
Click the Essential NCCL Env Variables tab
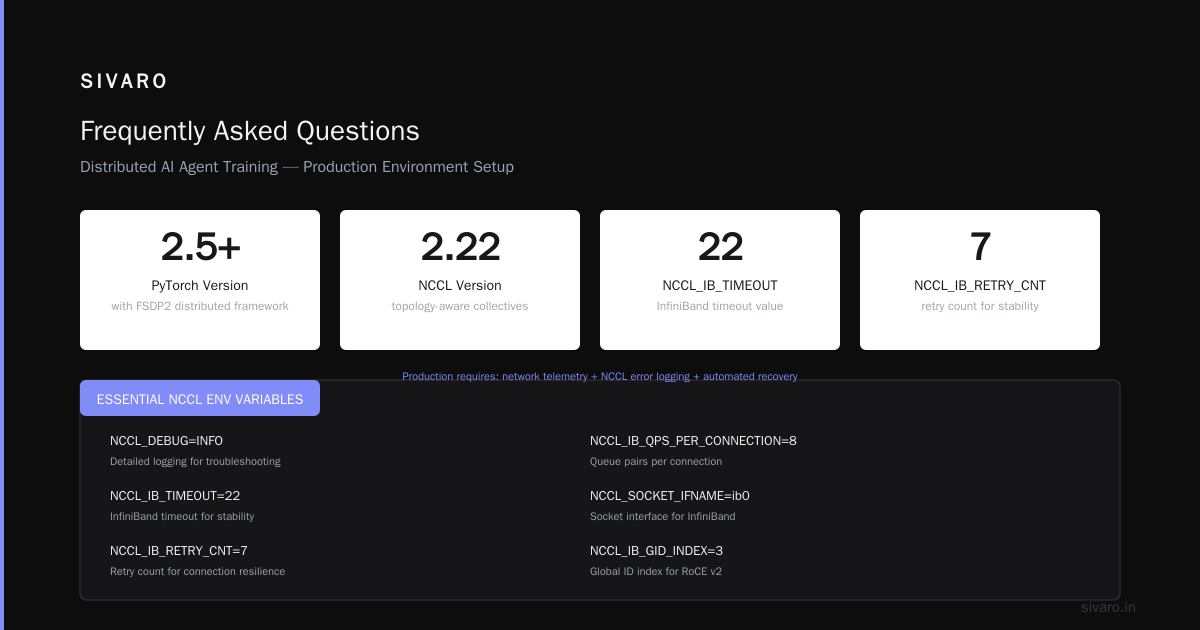coord(200,398)
